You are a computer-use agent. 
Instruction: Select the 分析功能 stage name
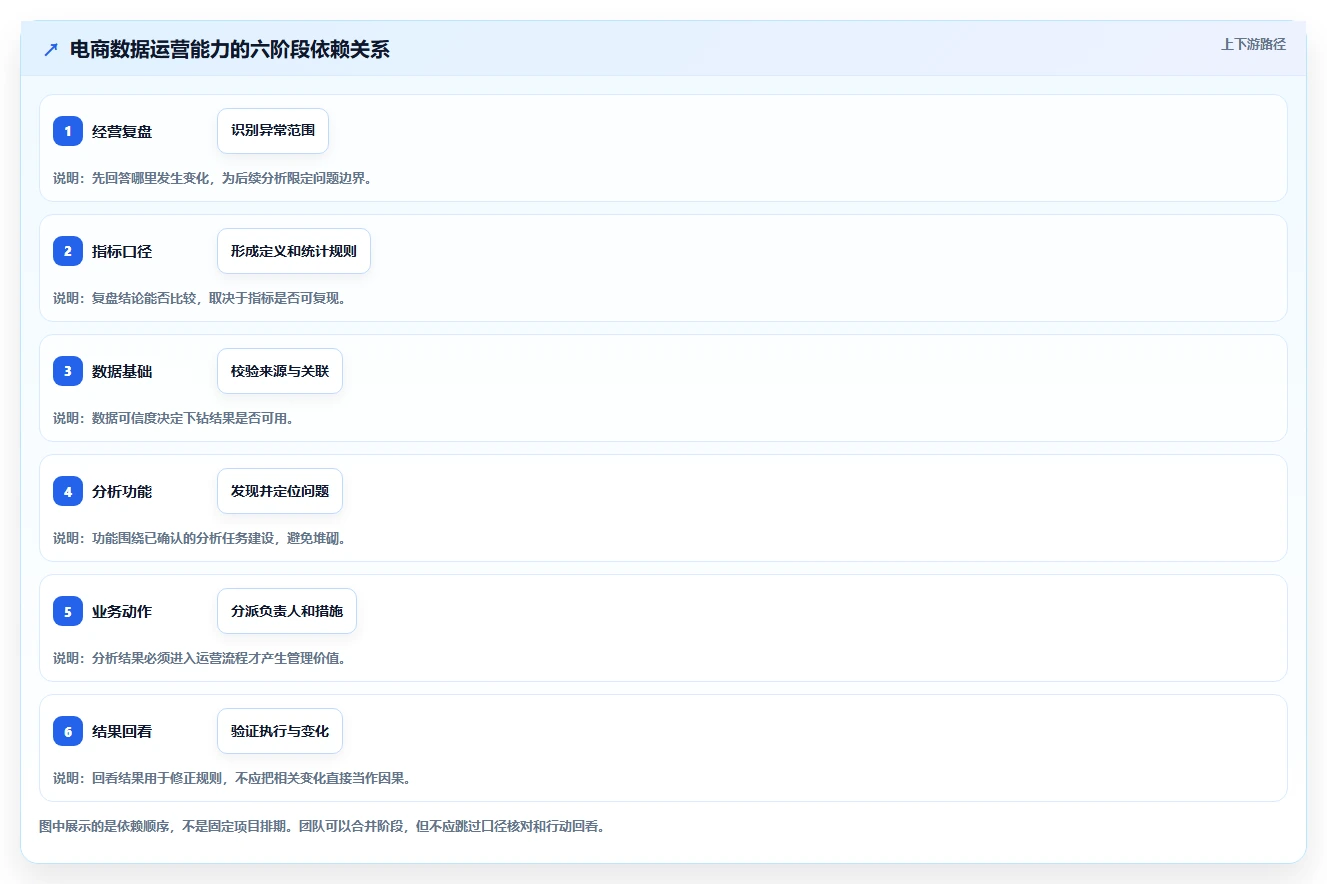[x=122, y=491]
